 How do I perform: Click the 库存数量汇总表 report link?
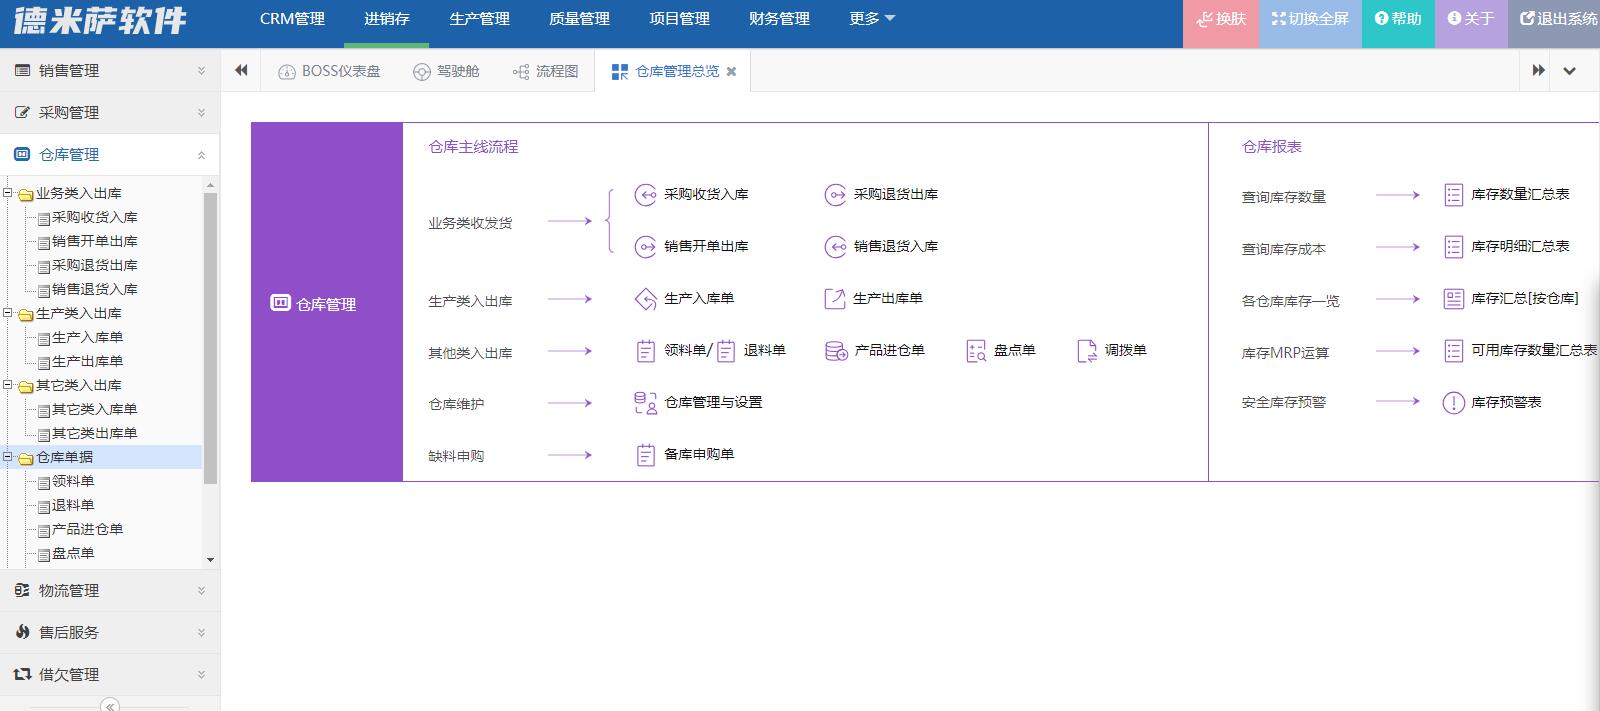tap(1519, 195)
